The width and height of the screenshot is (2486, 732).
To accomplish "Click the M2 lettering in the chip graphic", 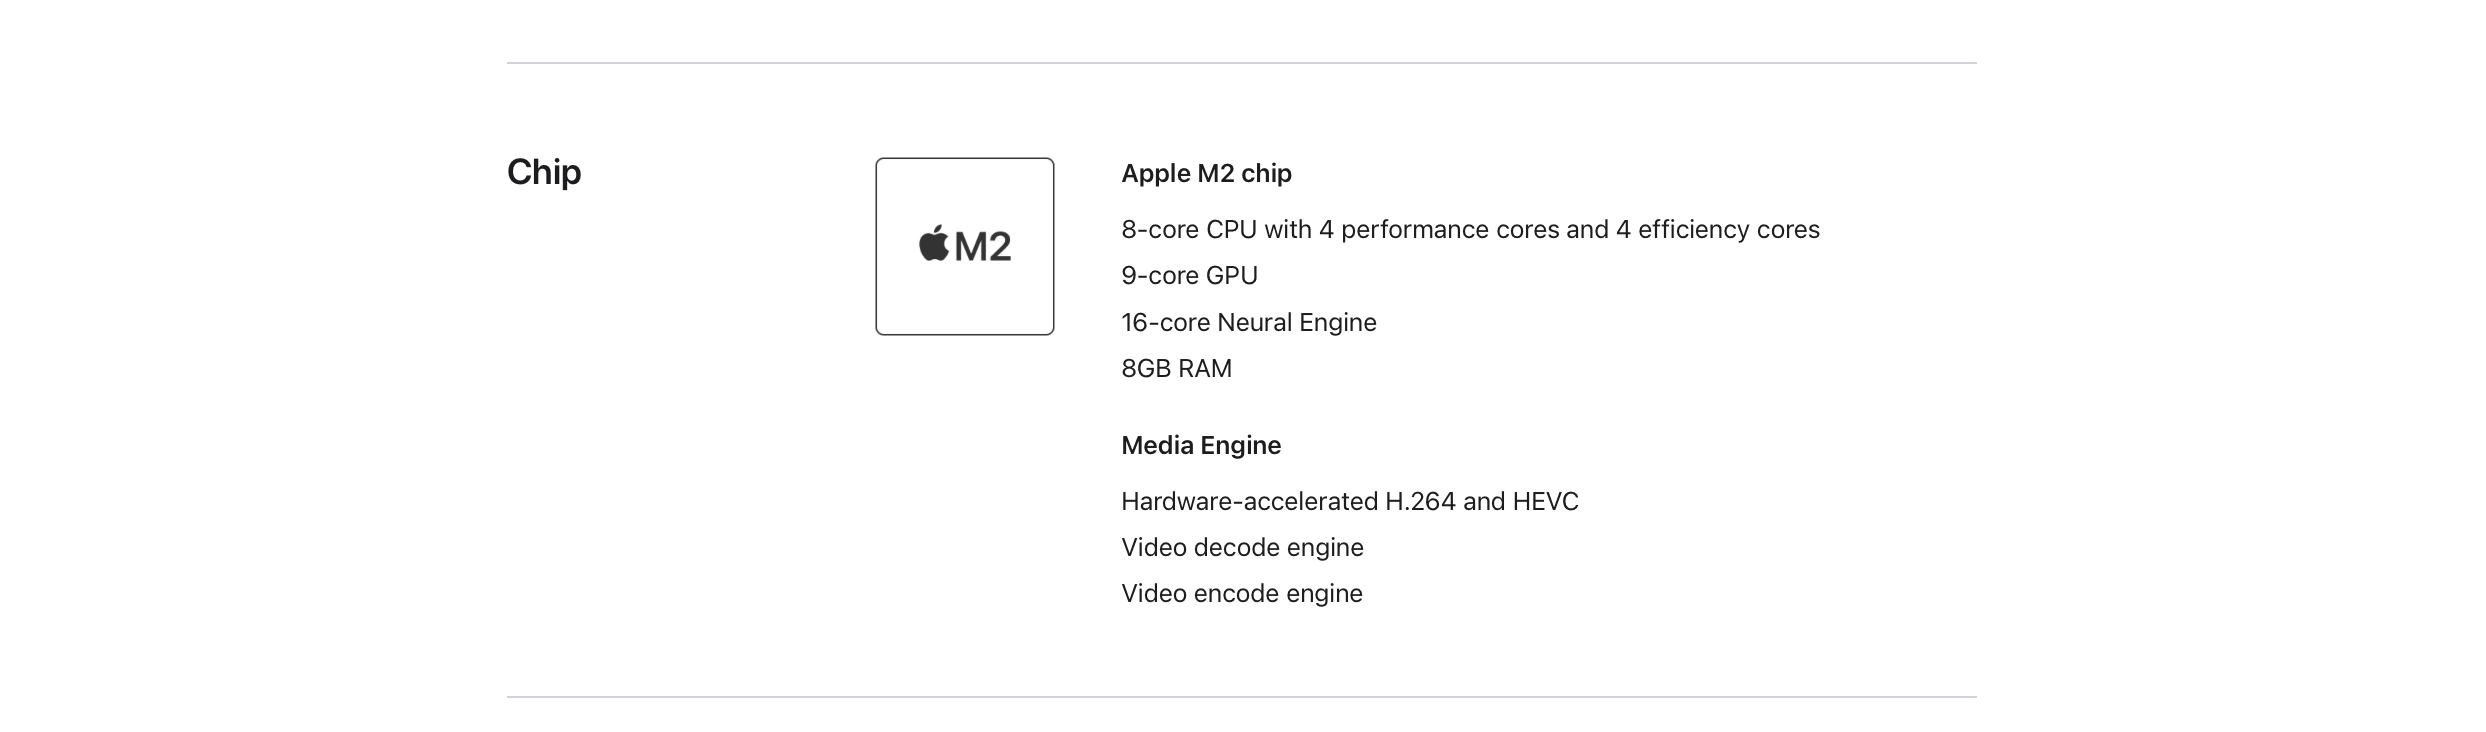I will (983, 247).
